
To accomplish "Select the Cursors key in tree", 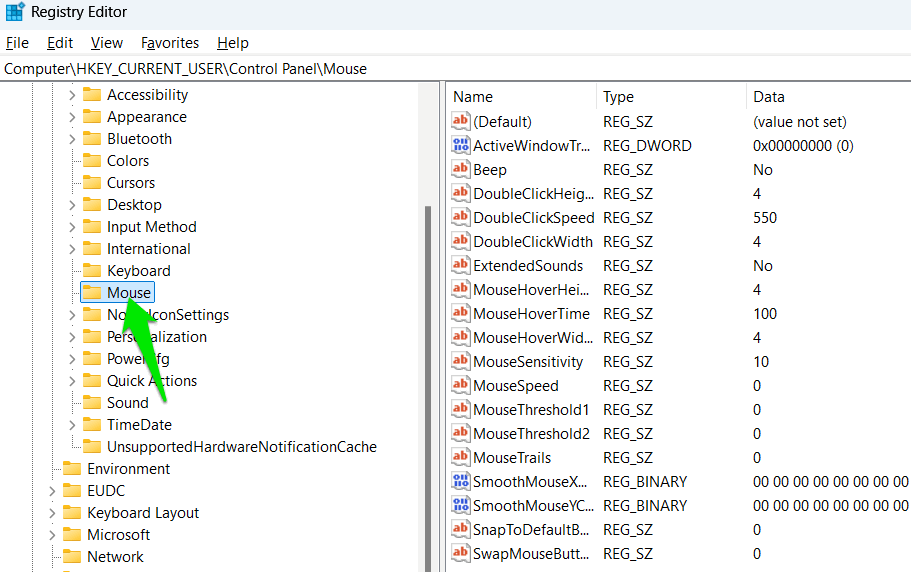I will 131,183.
